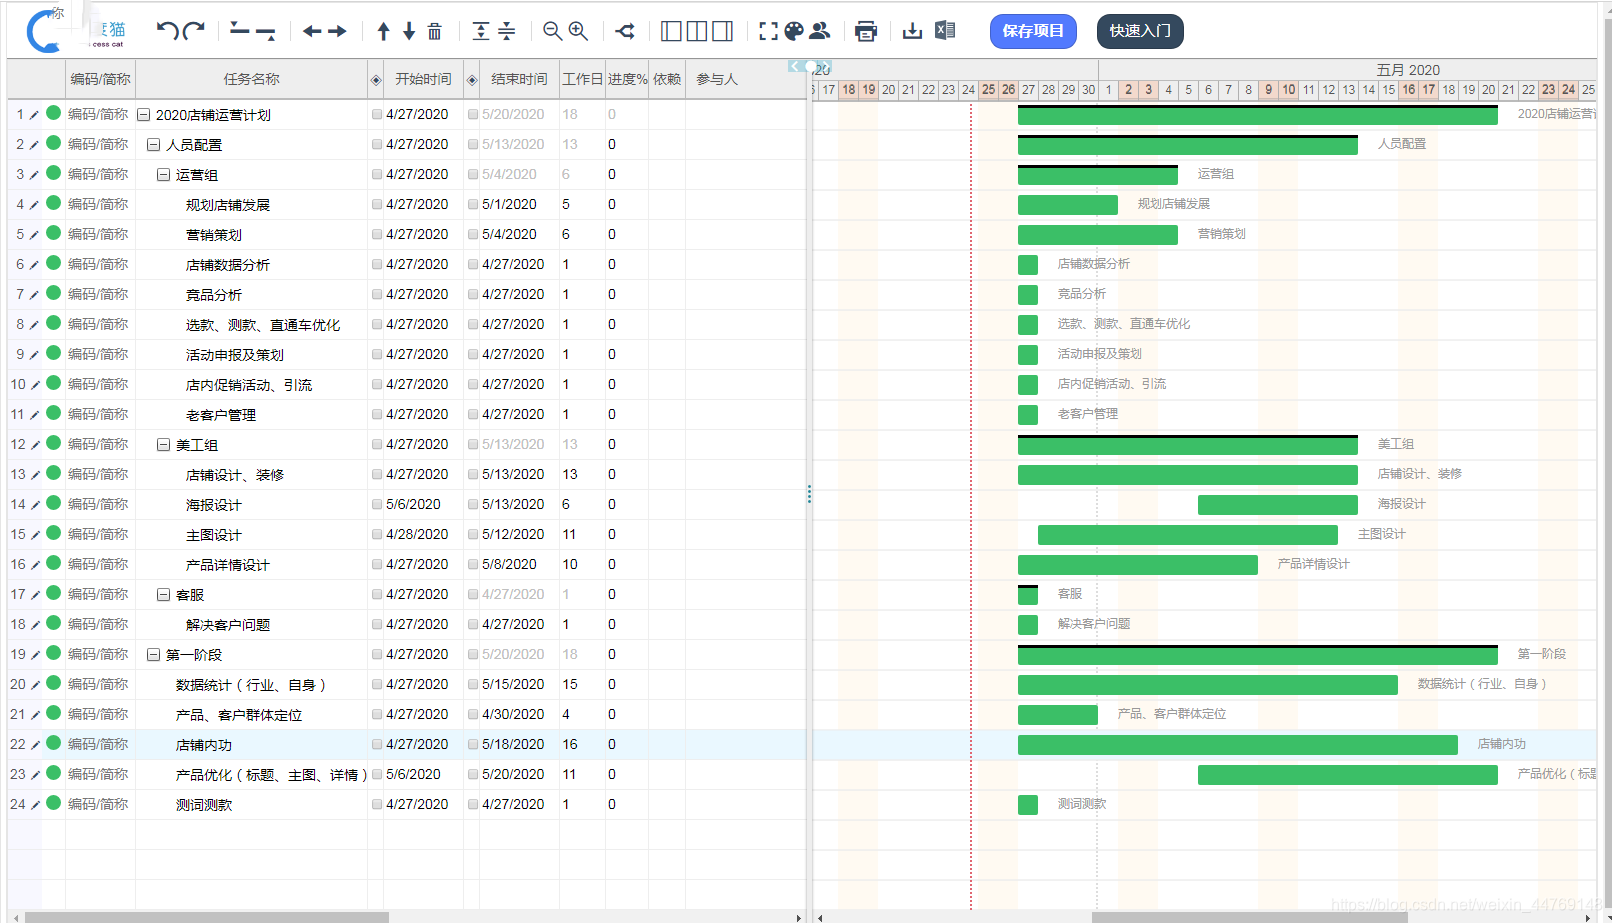Open the color palette theme icon
Viewport: 1612px width, 923px height.
(x=794, y=31)
